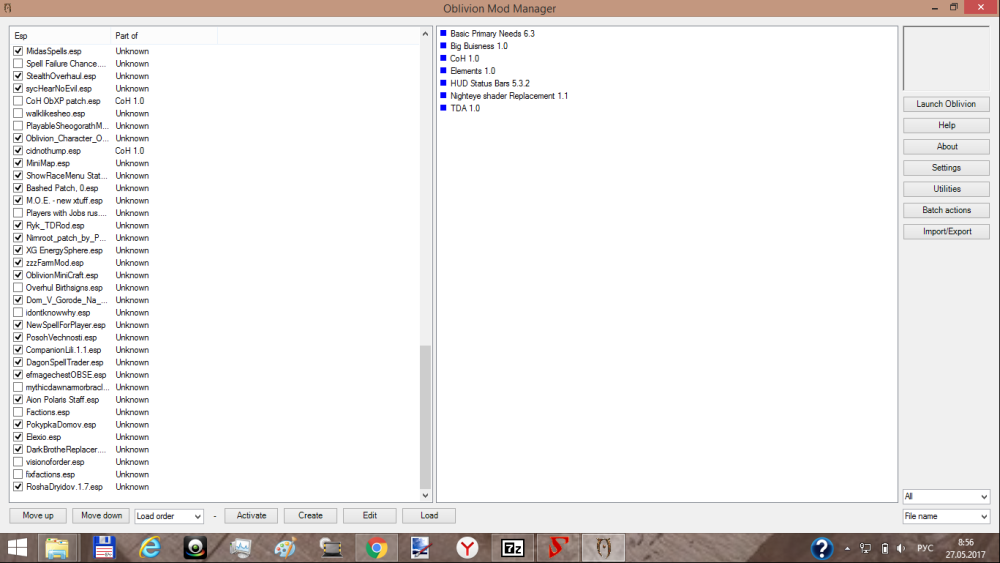Click Load button
This screenshot has width=1000, height=563.
(429, 515)
